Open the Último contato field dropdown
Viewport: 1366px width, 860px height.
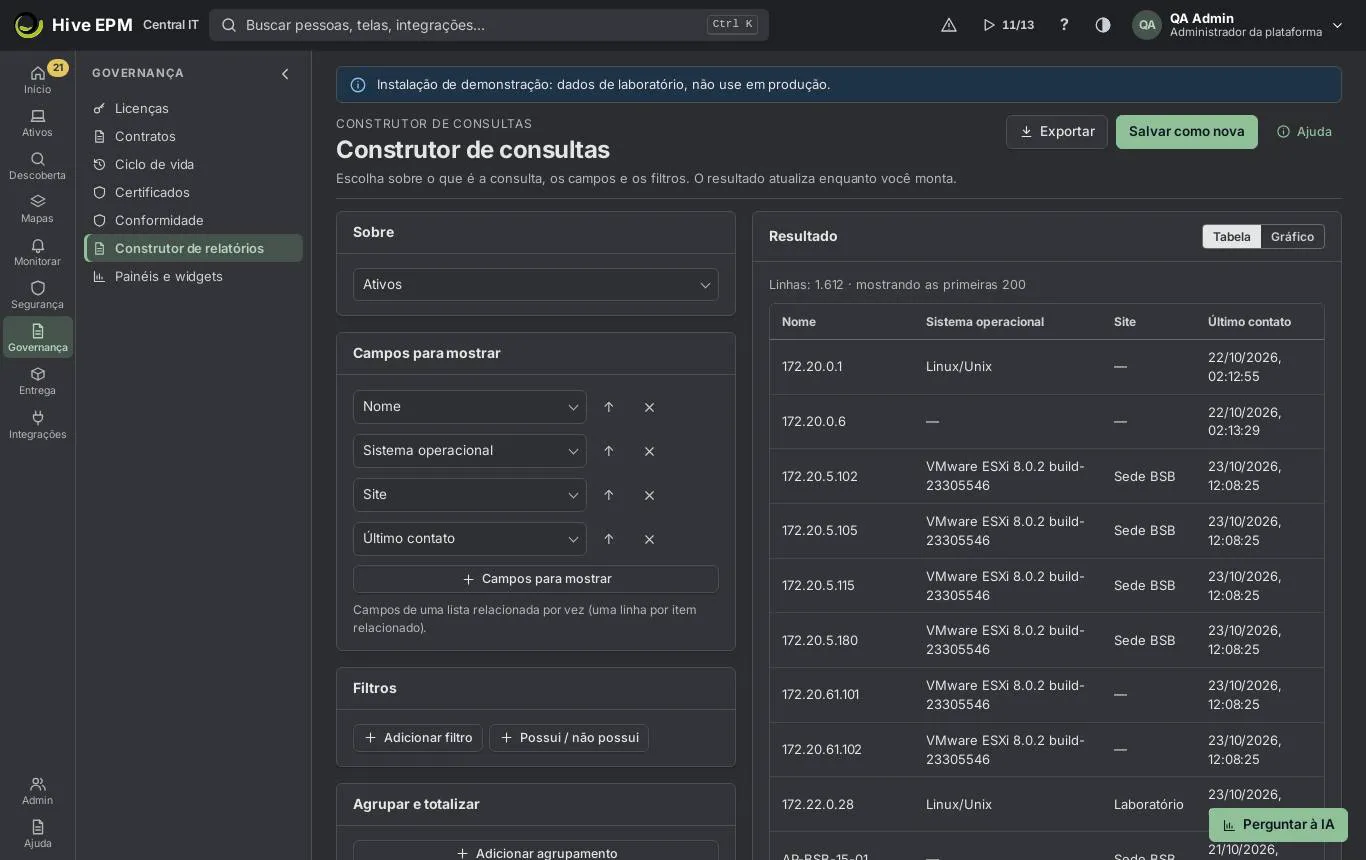click(470, 539)
